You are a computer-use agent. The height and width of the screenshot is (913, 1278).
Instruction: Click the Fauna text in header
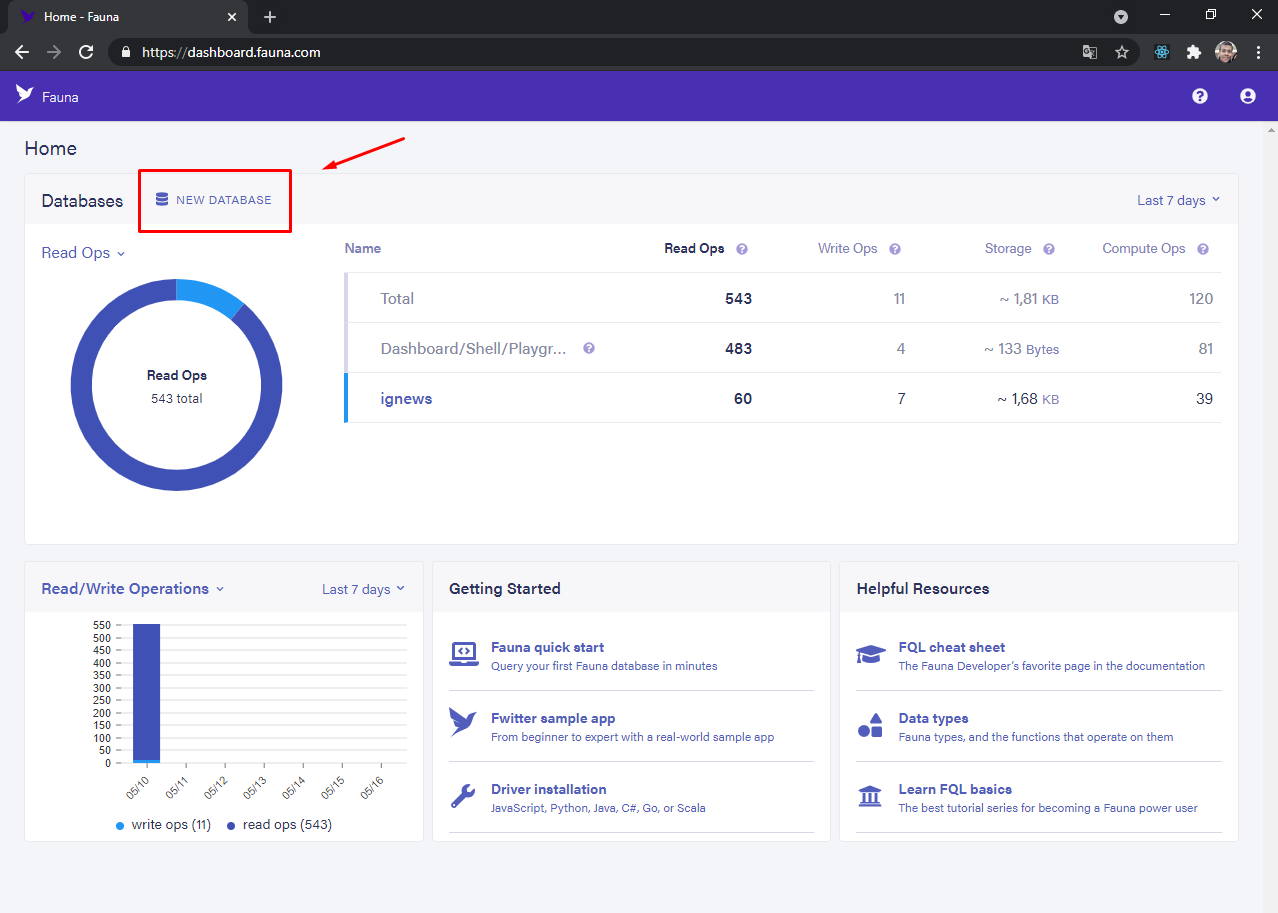tap(60, 97)
